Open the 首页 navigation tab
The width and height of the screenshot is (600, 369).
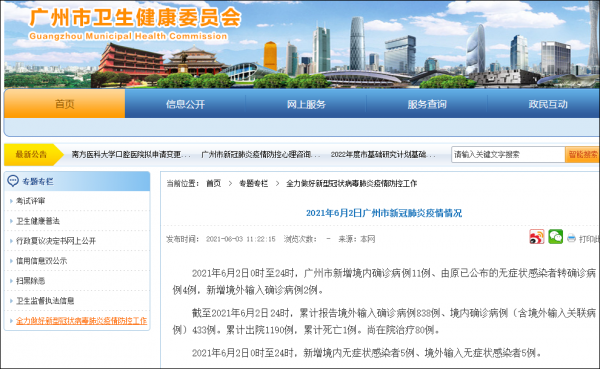point(64,104)
